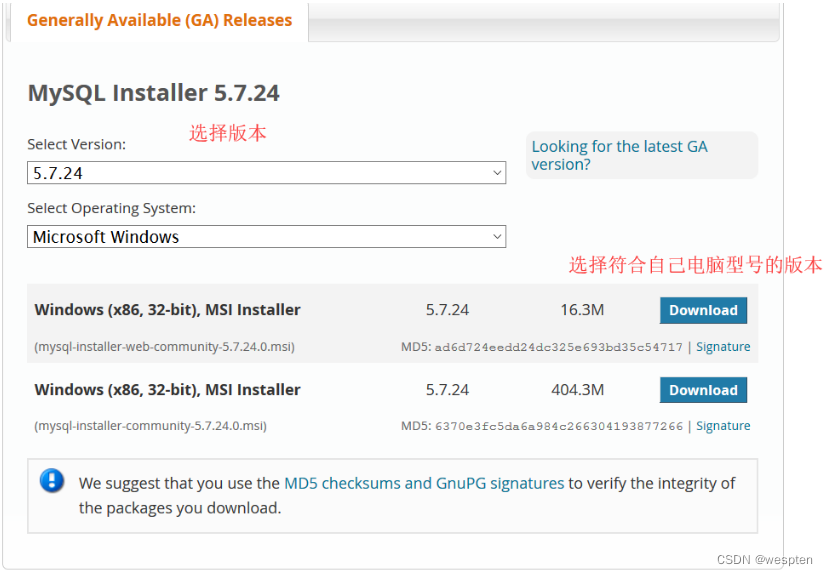This screenshot has width=828, height=576.
Task: Select filename text (mysql-installer-community-5.7.24.0.msi)
Action: [x=150, y=426]
